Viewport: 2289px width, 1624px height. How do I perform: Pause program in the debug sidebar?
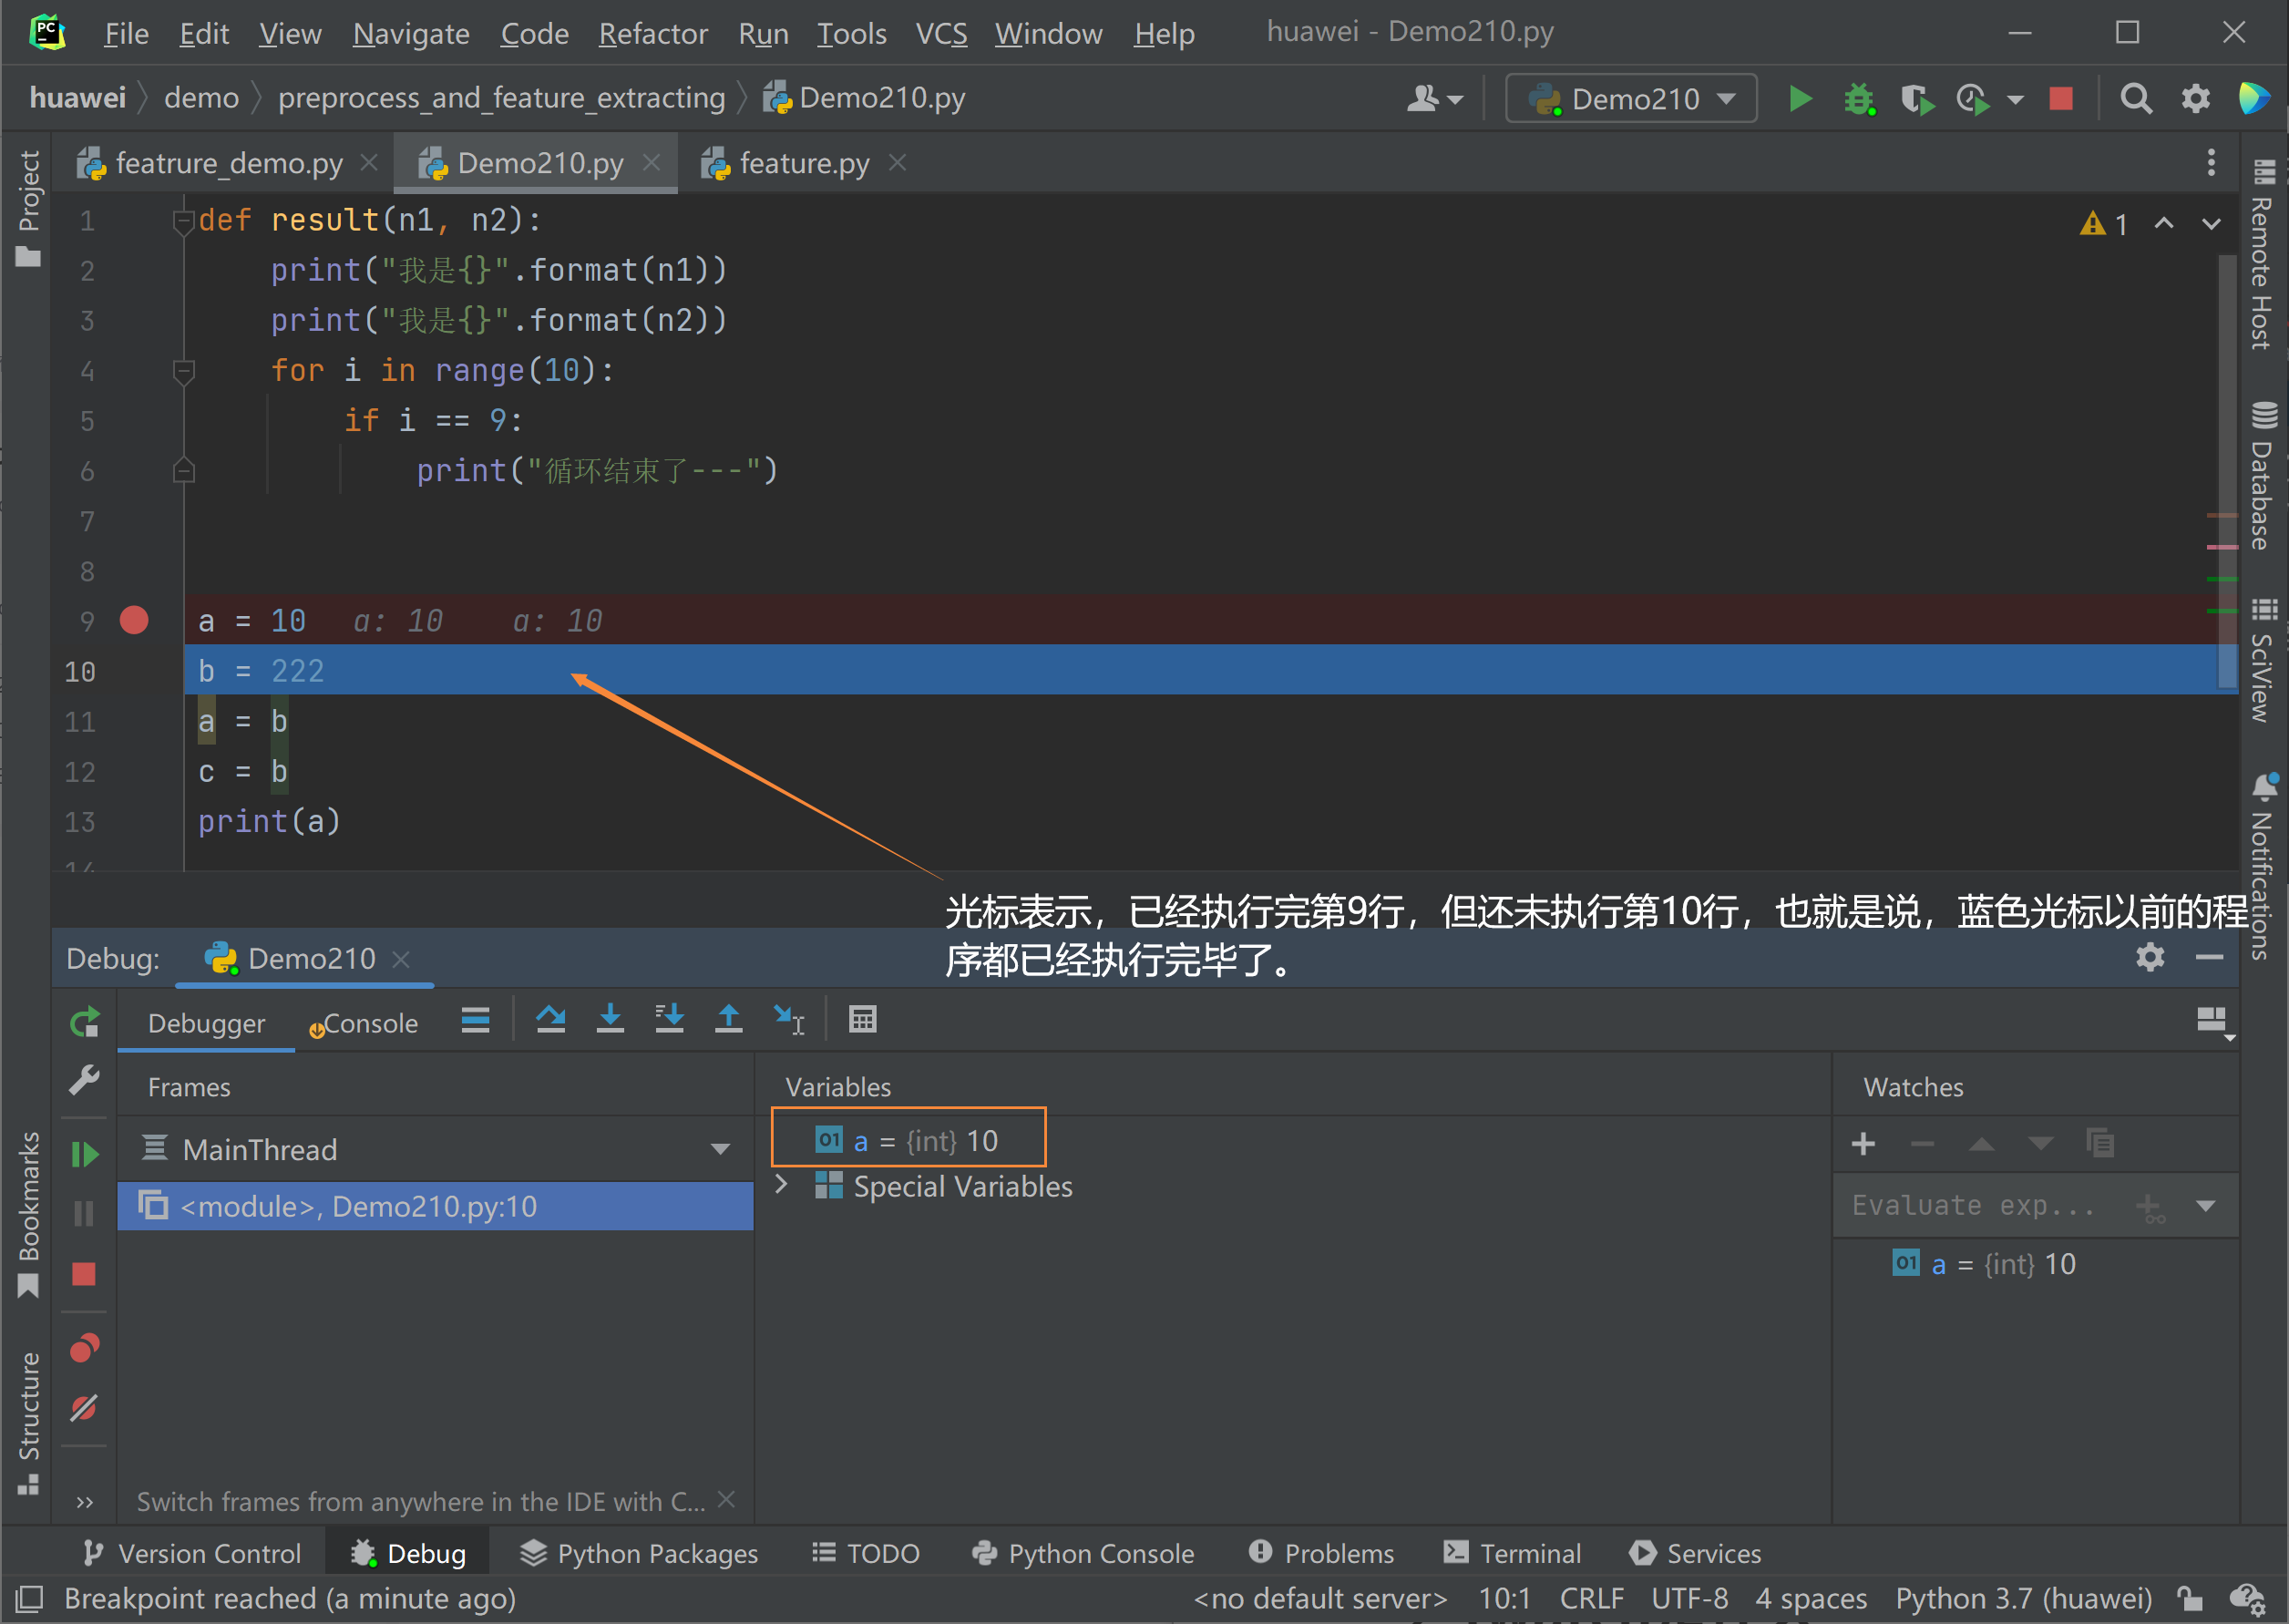point(85,1214)
